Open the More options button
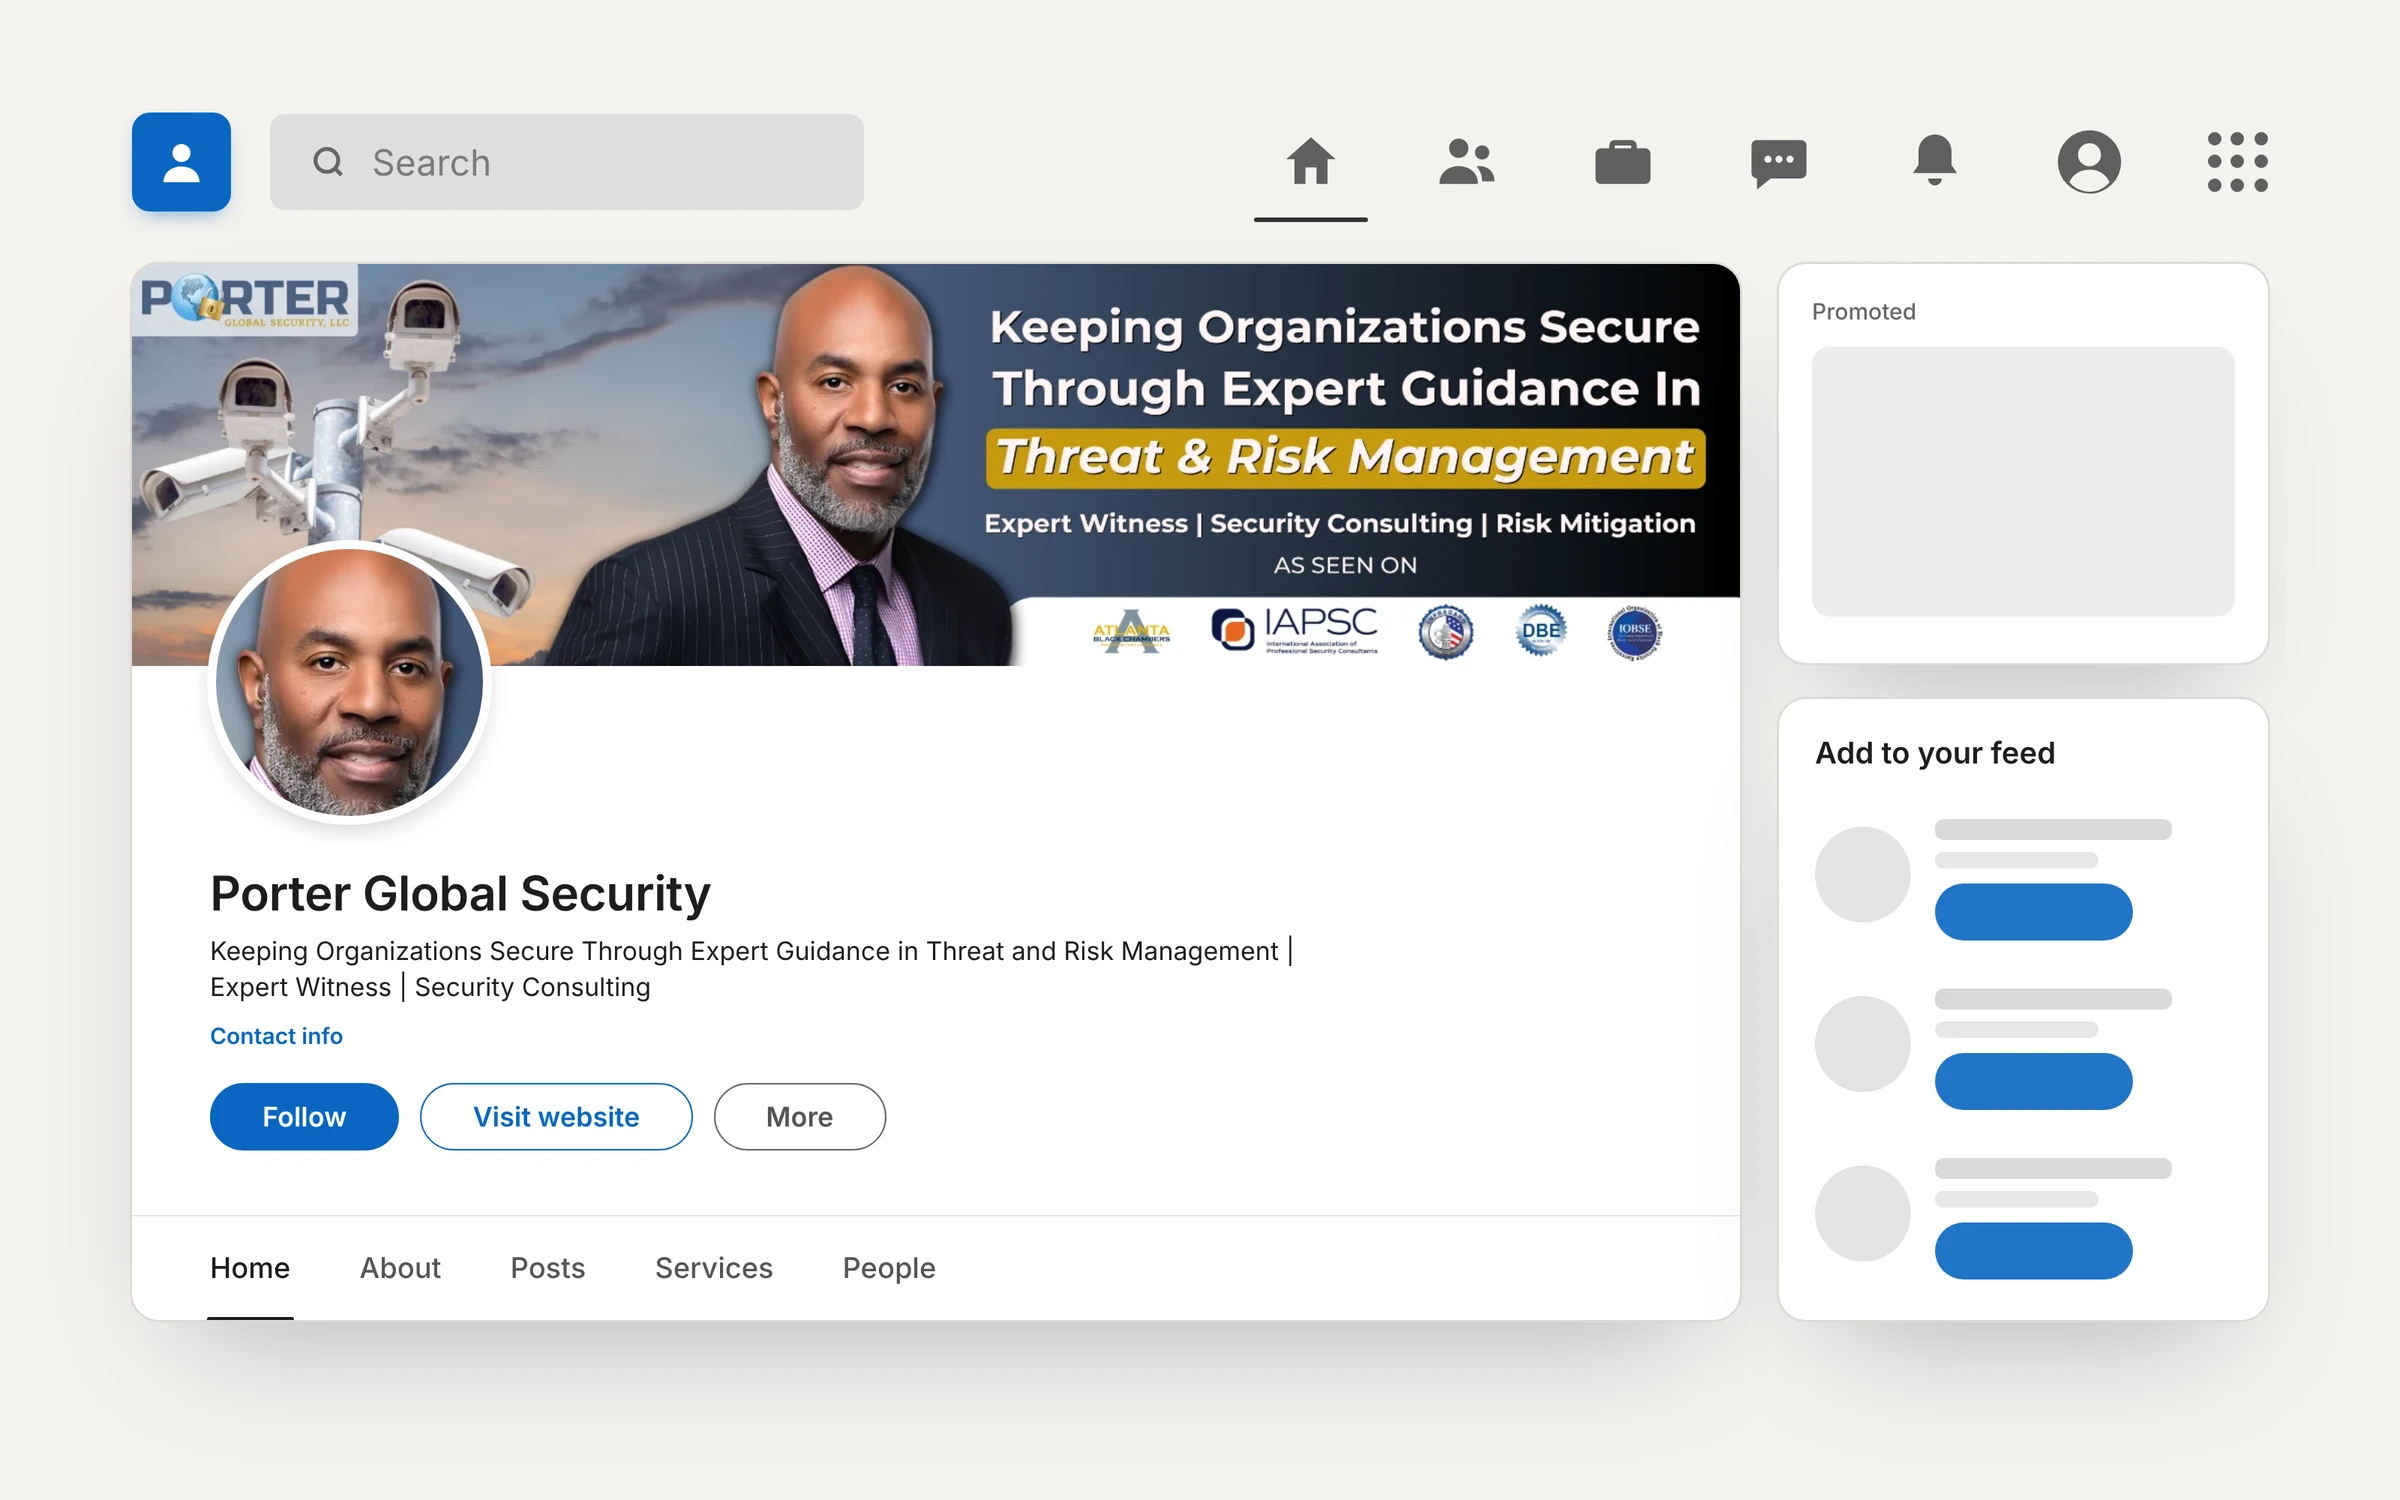 [x=800, y=1117]
